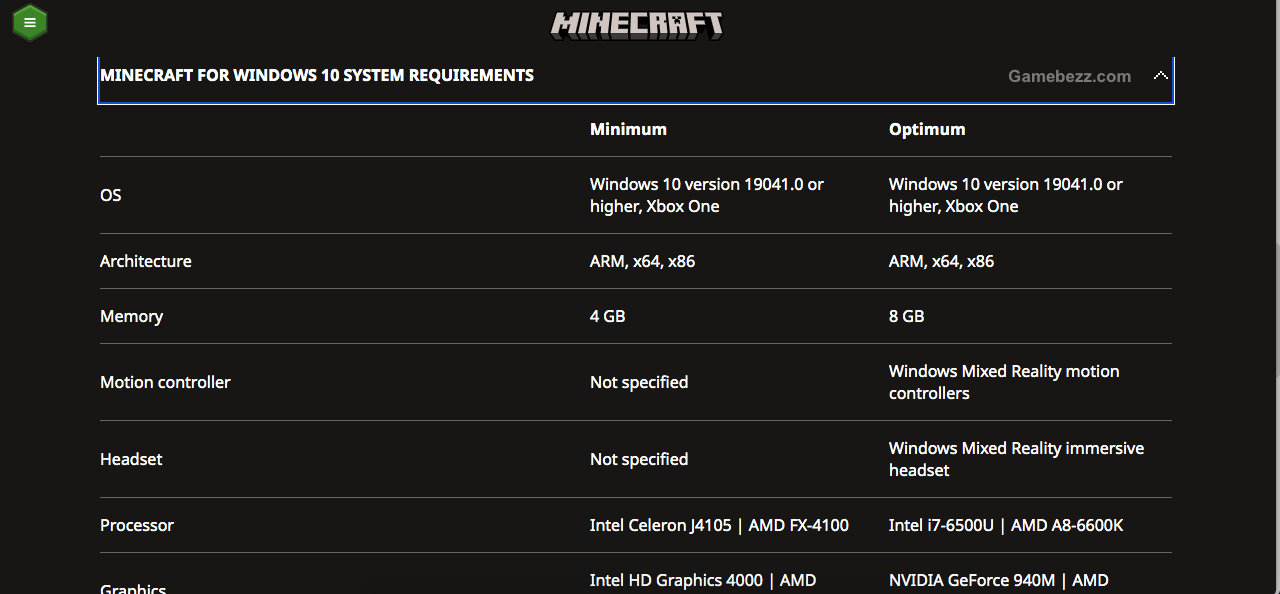Select the Optimum OS 'Windows 10 version 19041.0' cell
This screenshot has width=1280, height=594.
[x=1006, y=195]
